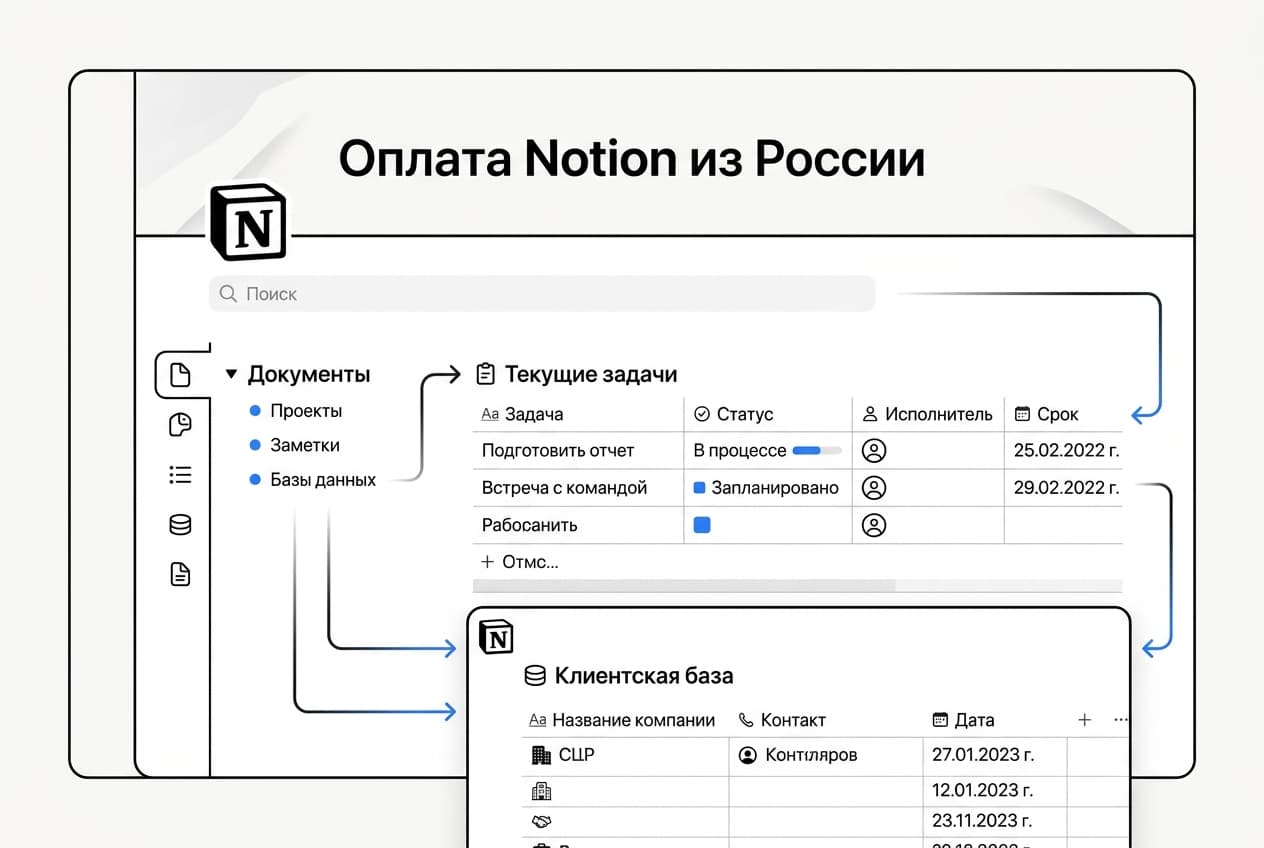The width and height of the screenshot is (1264, 848).
Task: Click the small Notion logo above Клиентская база
Action: coord(496,636)
